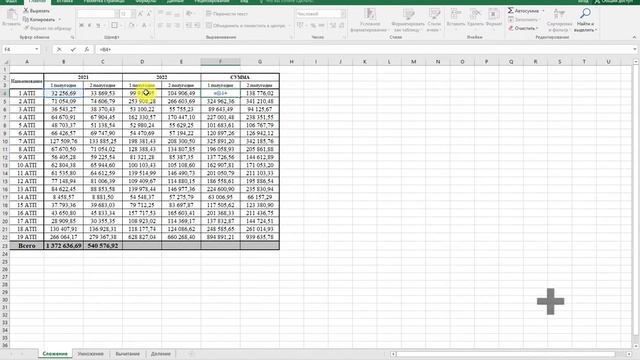Click the Copy (Копировать) button
Viewport: 640px width, 360px height.
[x=39, y=19]
